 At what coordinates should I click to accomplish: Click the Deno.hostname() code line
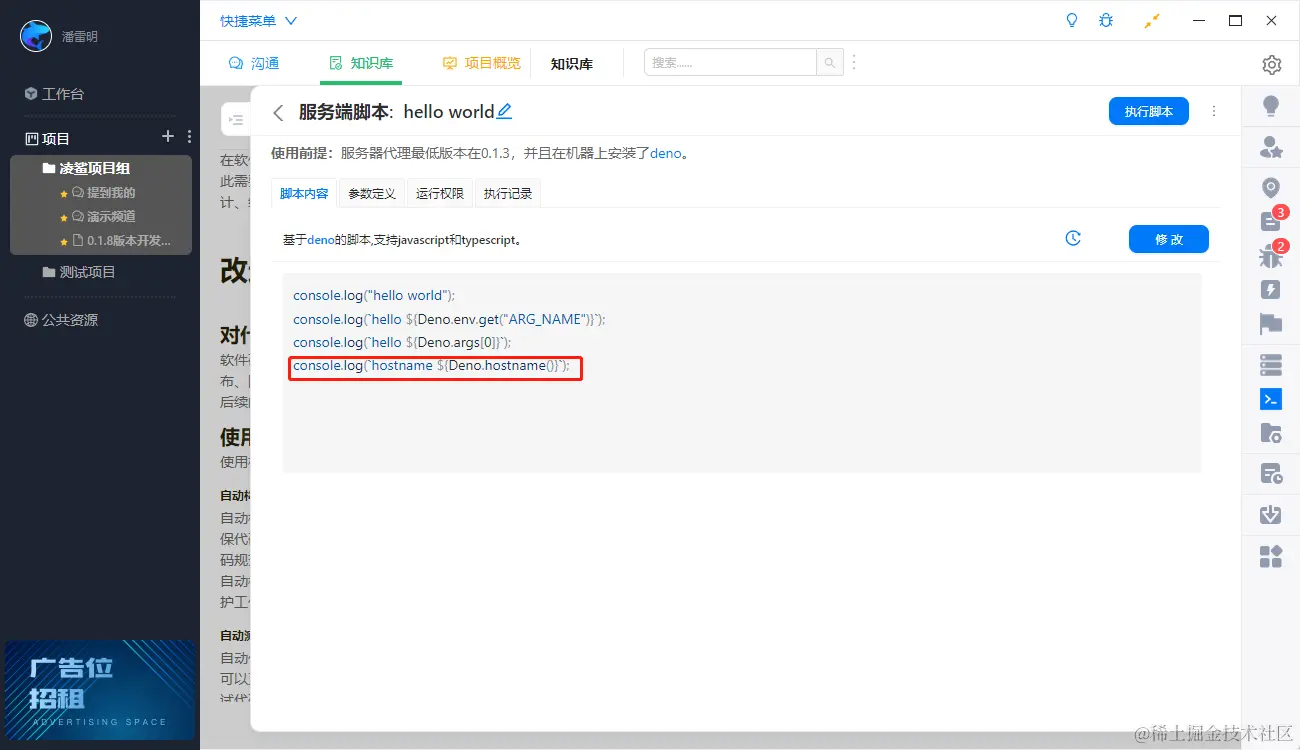(432, 366)
